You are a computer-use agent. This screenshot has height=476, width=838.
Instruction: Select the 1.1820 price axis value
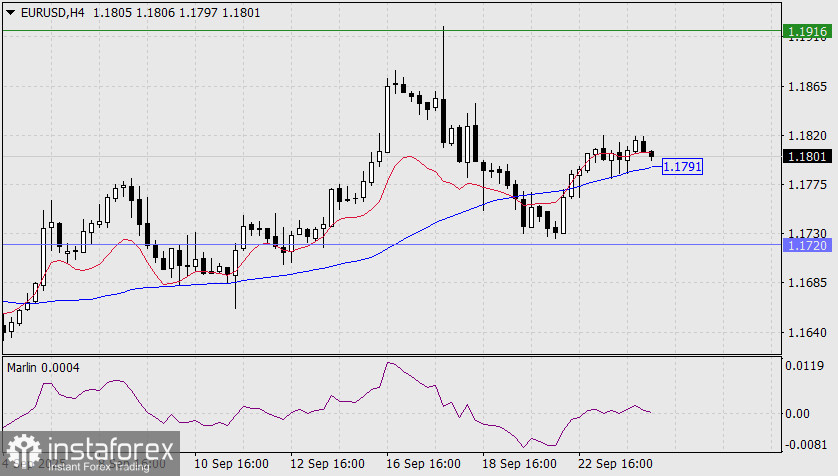point(807,136)
